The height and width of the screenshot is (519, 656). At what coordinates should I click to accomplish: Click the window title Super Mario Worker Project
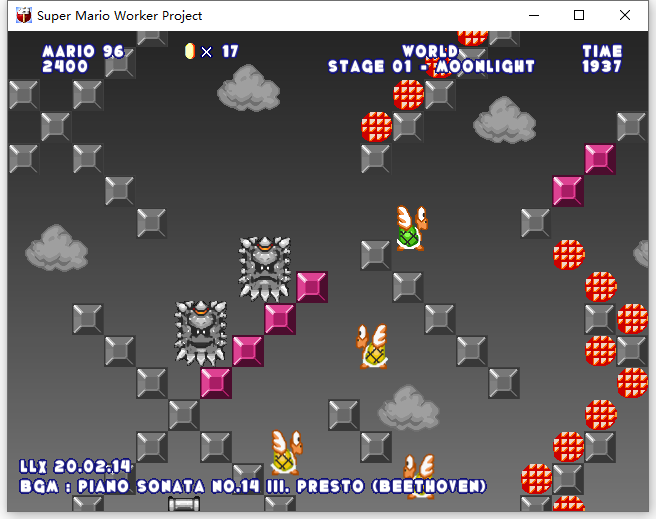point(119,15)
